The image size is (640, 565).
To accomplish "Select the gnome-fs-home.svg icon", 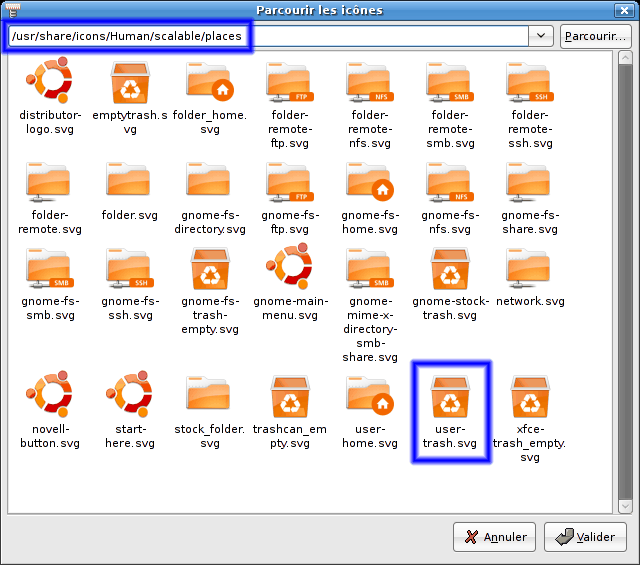I will click(x=370, y=181).
